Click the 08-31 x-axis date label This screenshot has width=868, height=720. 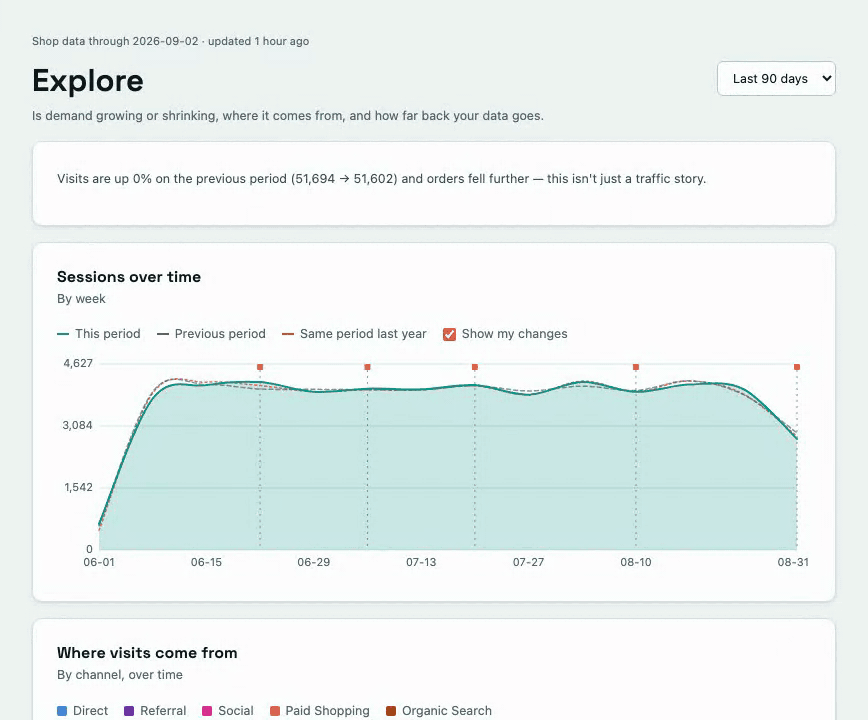click(x=793, y=562)
